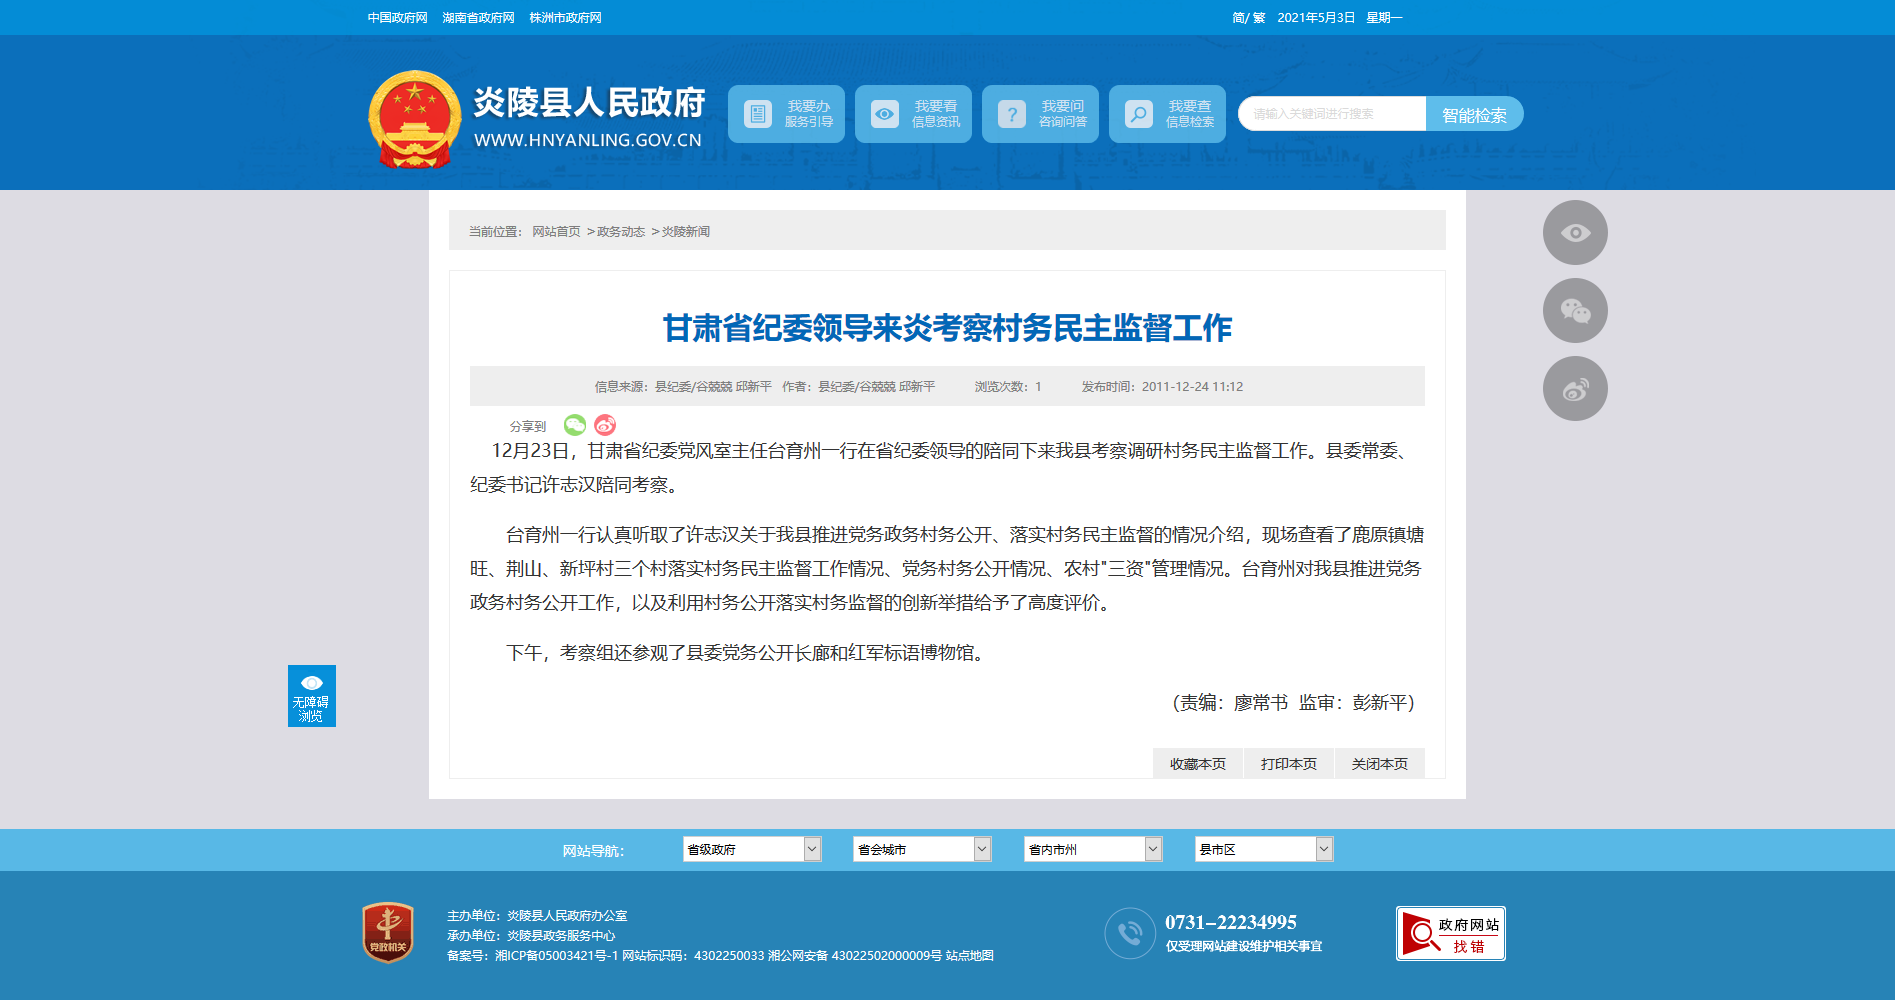
Task: Click the green WeChat share icon
Action: click(574, 425)
